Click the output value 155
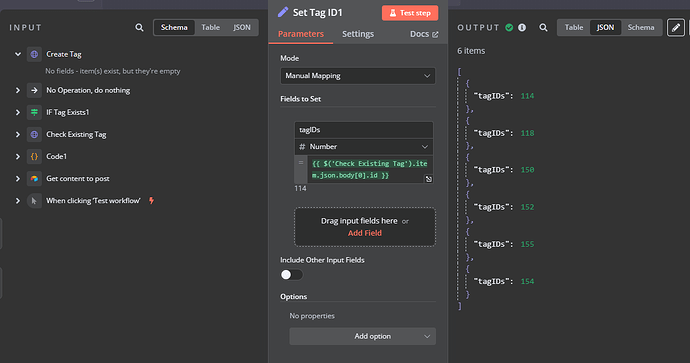This screenshot has width=690, height=363. 527,244
